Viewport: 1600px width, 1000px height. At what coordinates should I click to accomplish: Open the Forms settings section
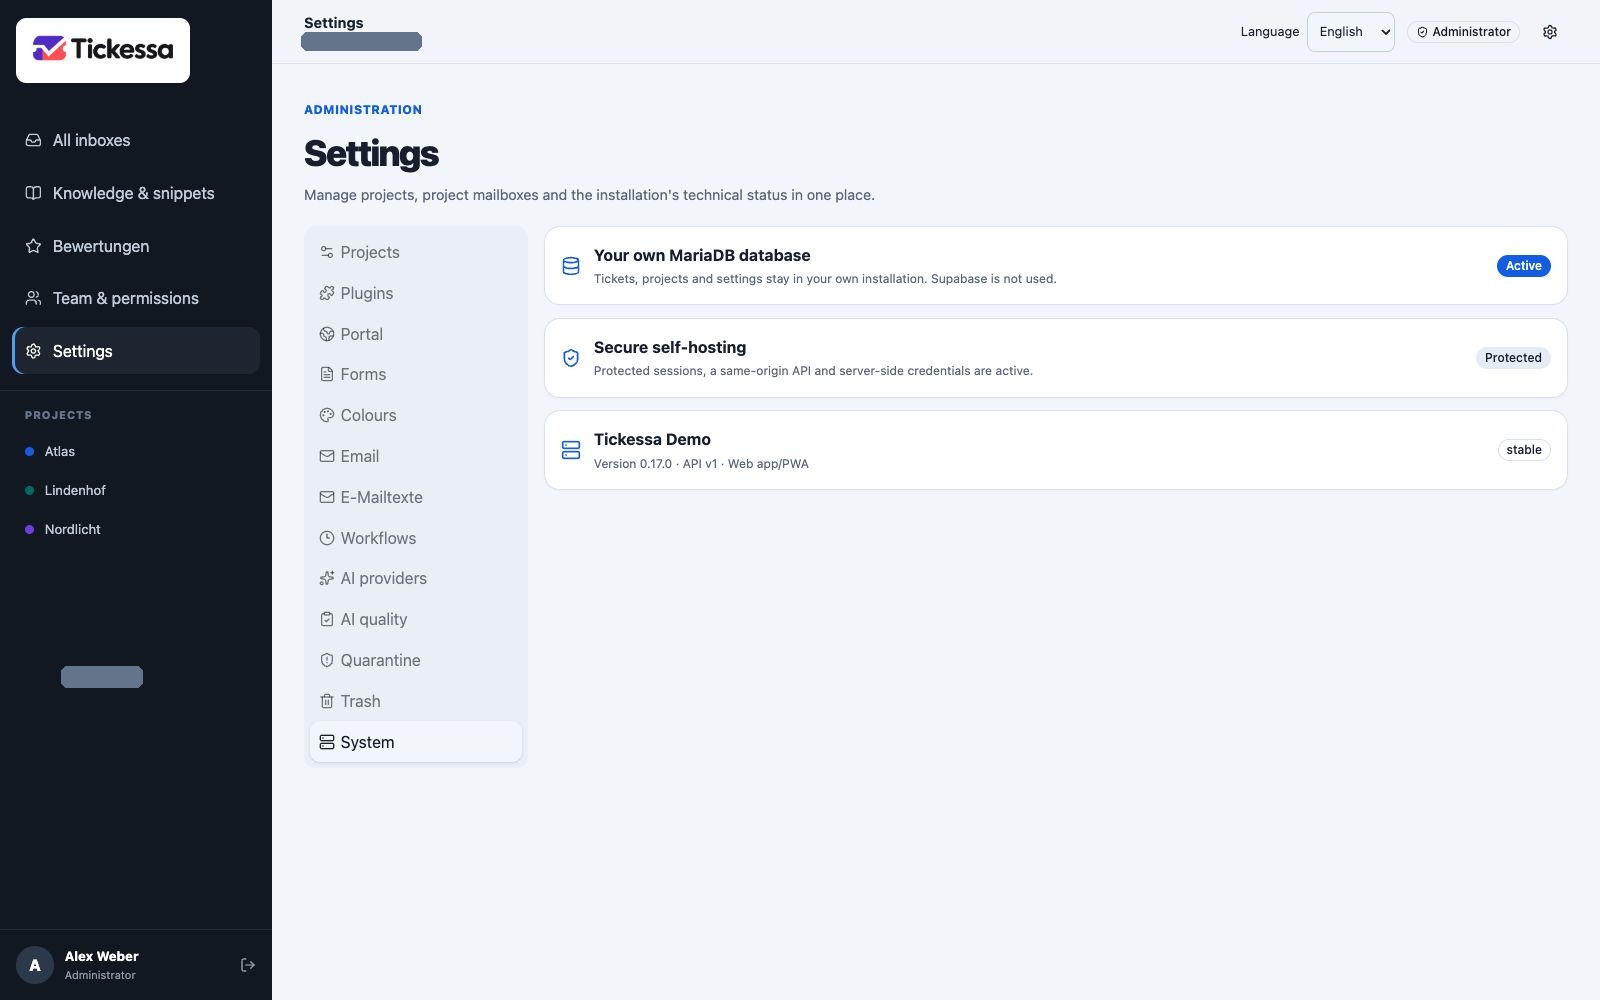pos(416,374)
